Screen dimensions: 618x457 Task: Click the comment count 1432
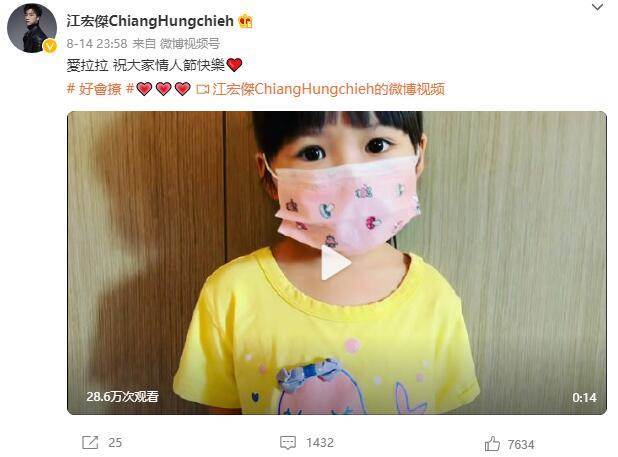320,442
